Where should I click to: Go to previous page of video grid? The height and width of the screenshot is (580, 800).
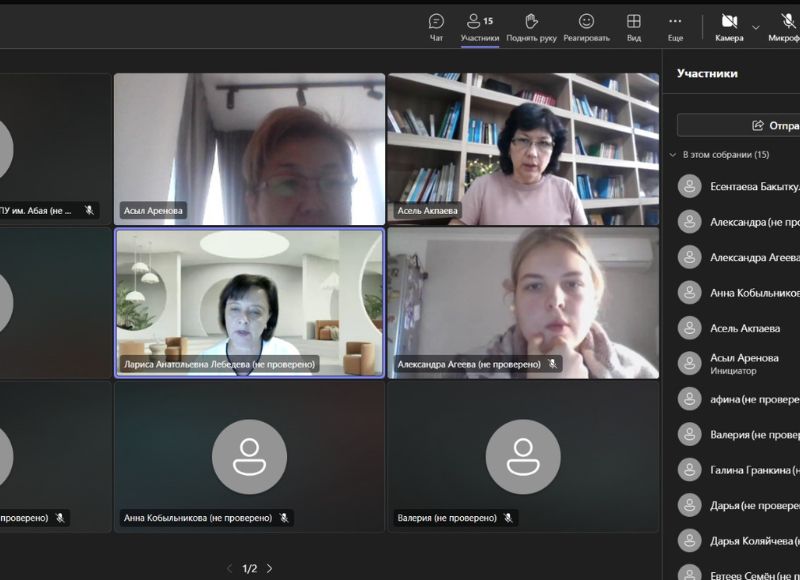coord(229,568)
